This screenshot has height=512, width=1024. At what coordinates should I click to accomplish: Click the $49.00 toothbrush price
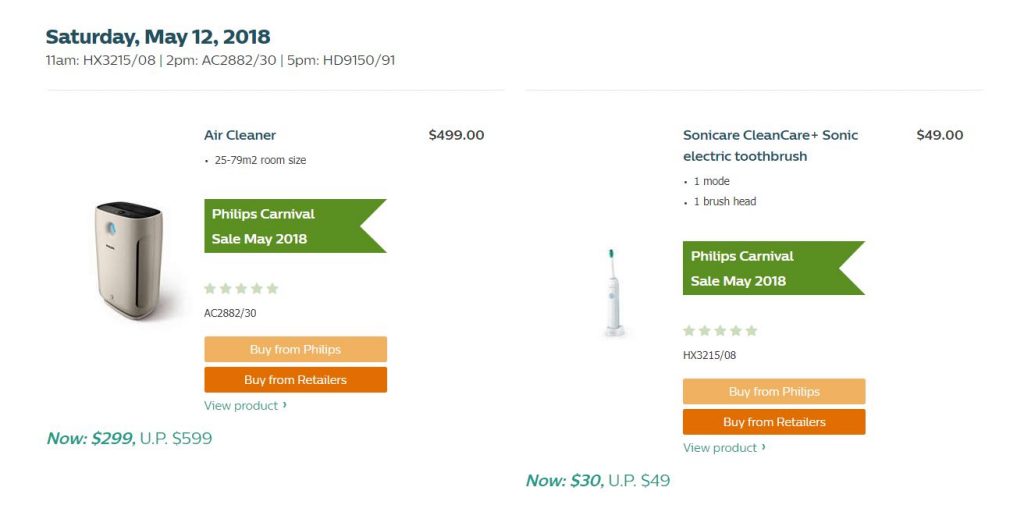pyautogui.click(x=940, y=135)
